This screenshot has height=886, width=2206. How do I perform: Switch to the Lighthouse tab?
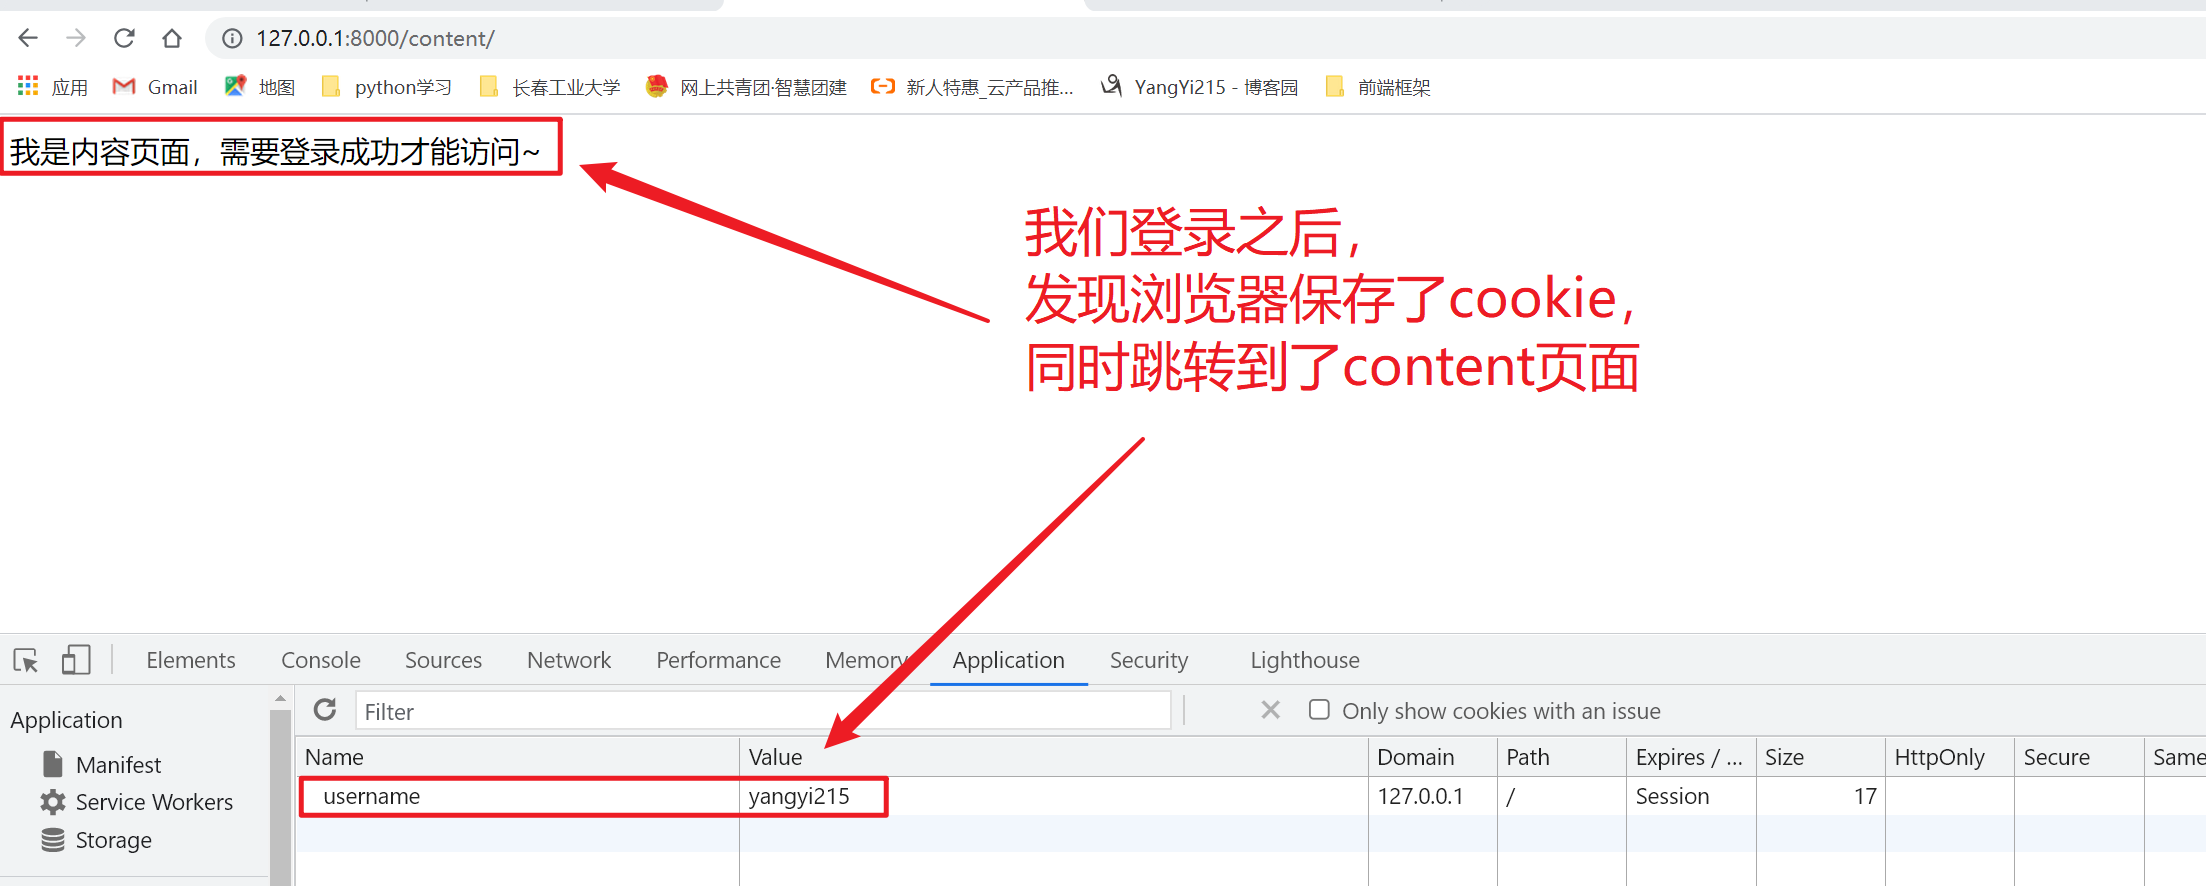click(1305, 660)
